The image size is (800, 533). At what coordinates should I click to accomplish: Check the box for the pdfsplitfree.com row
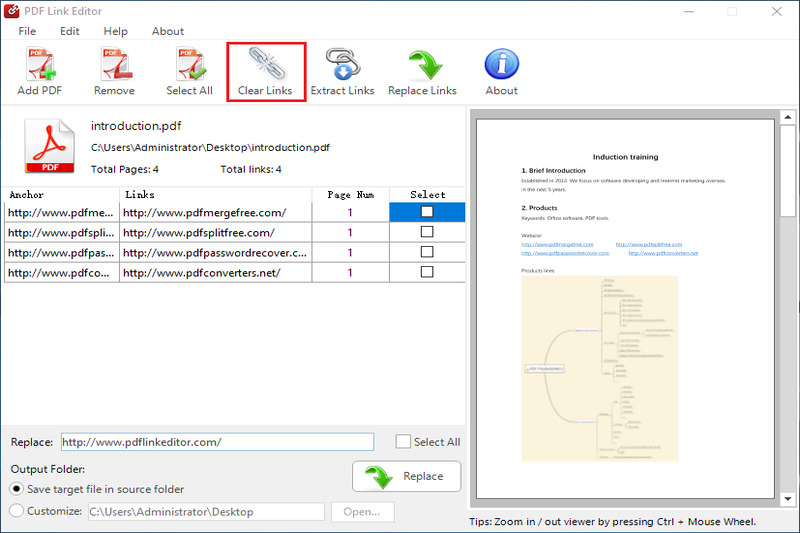point(427,232)
